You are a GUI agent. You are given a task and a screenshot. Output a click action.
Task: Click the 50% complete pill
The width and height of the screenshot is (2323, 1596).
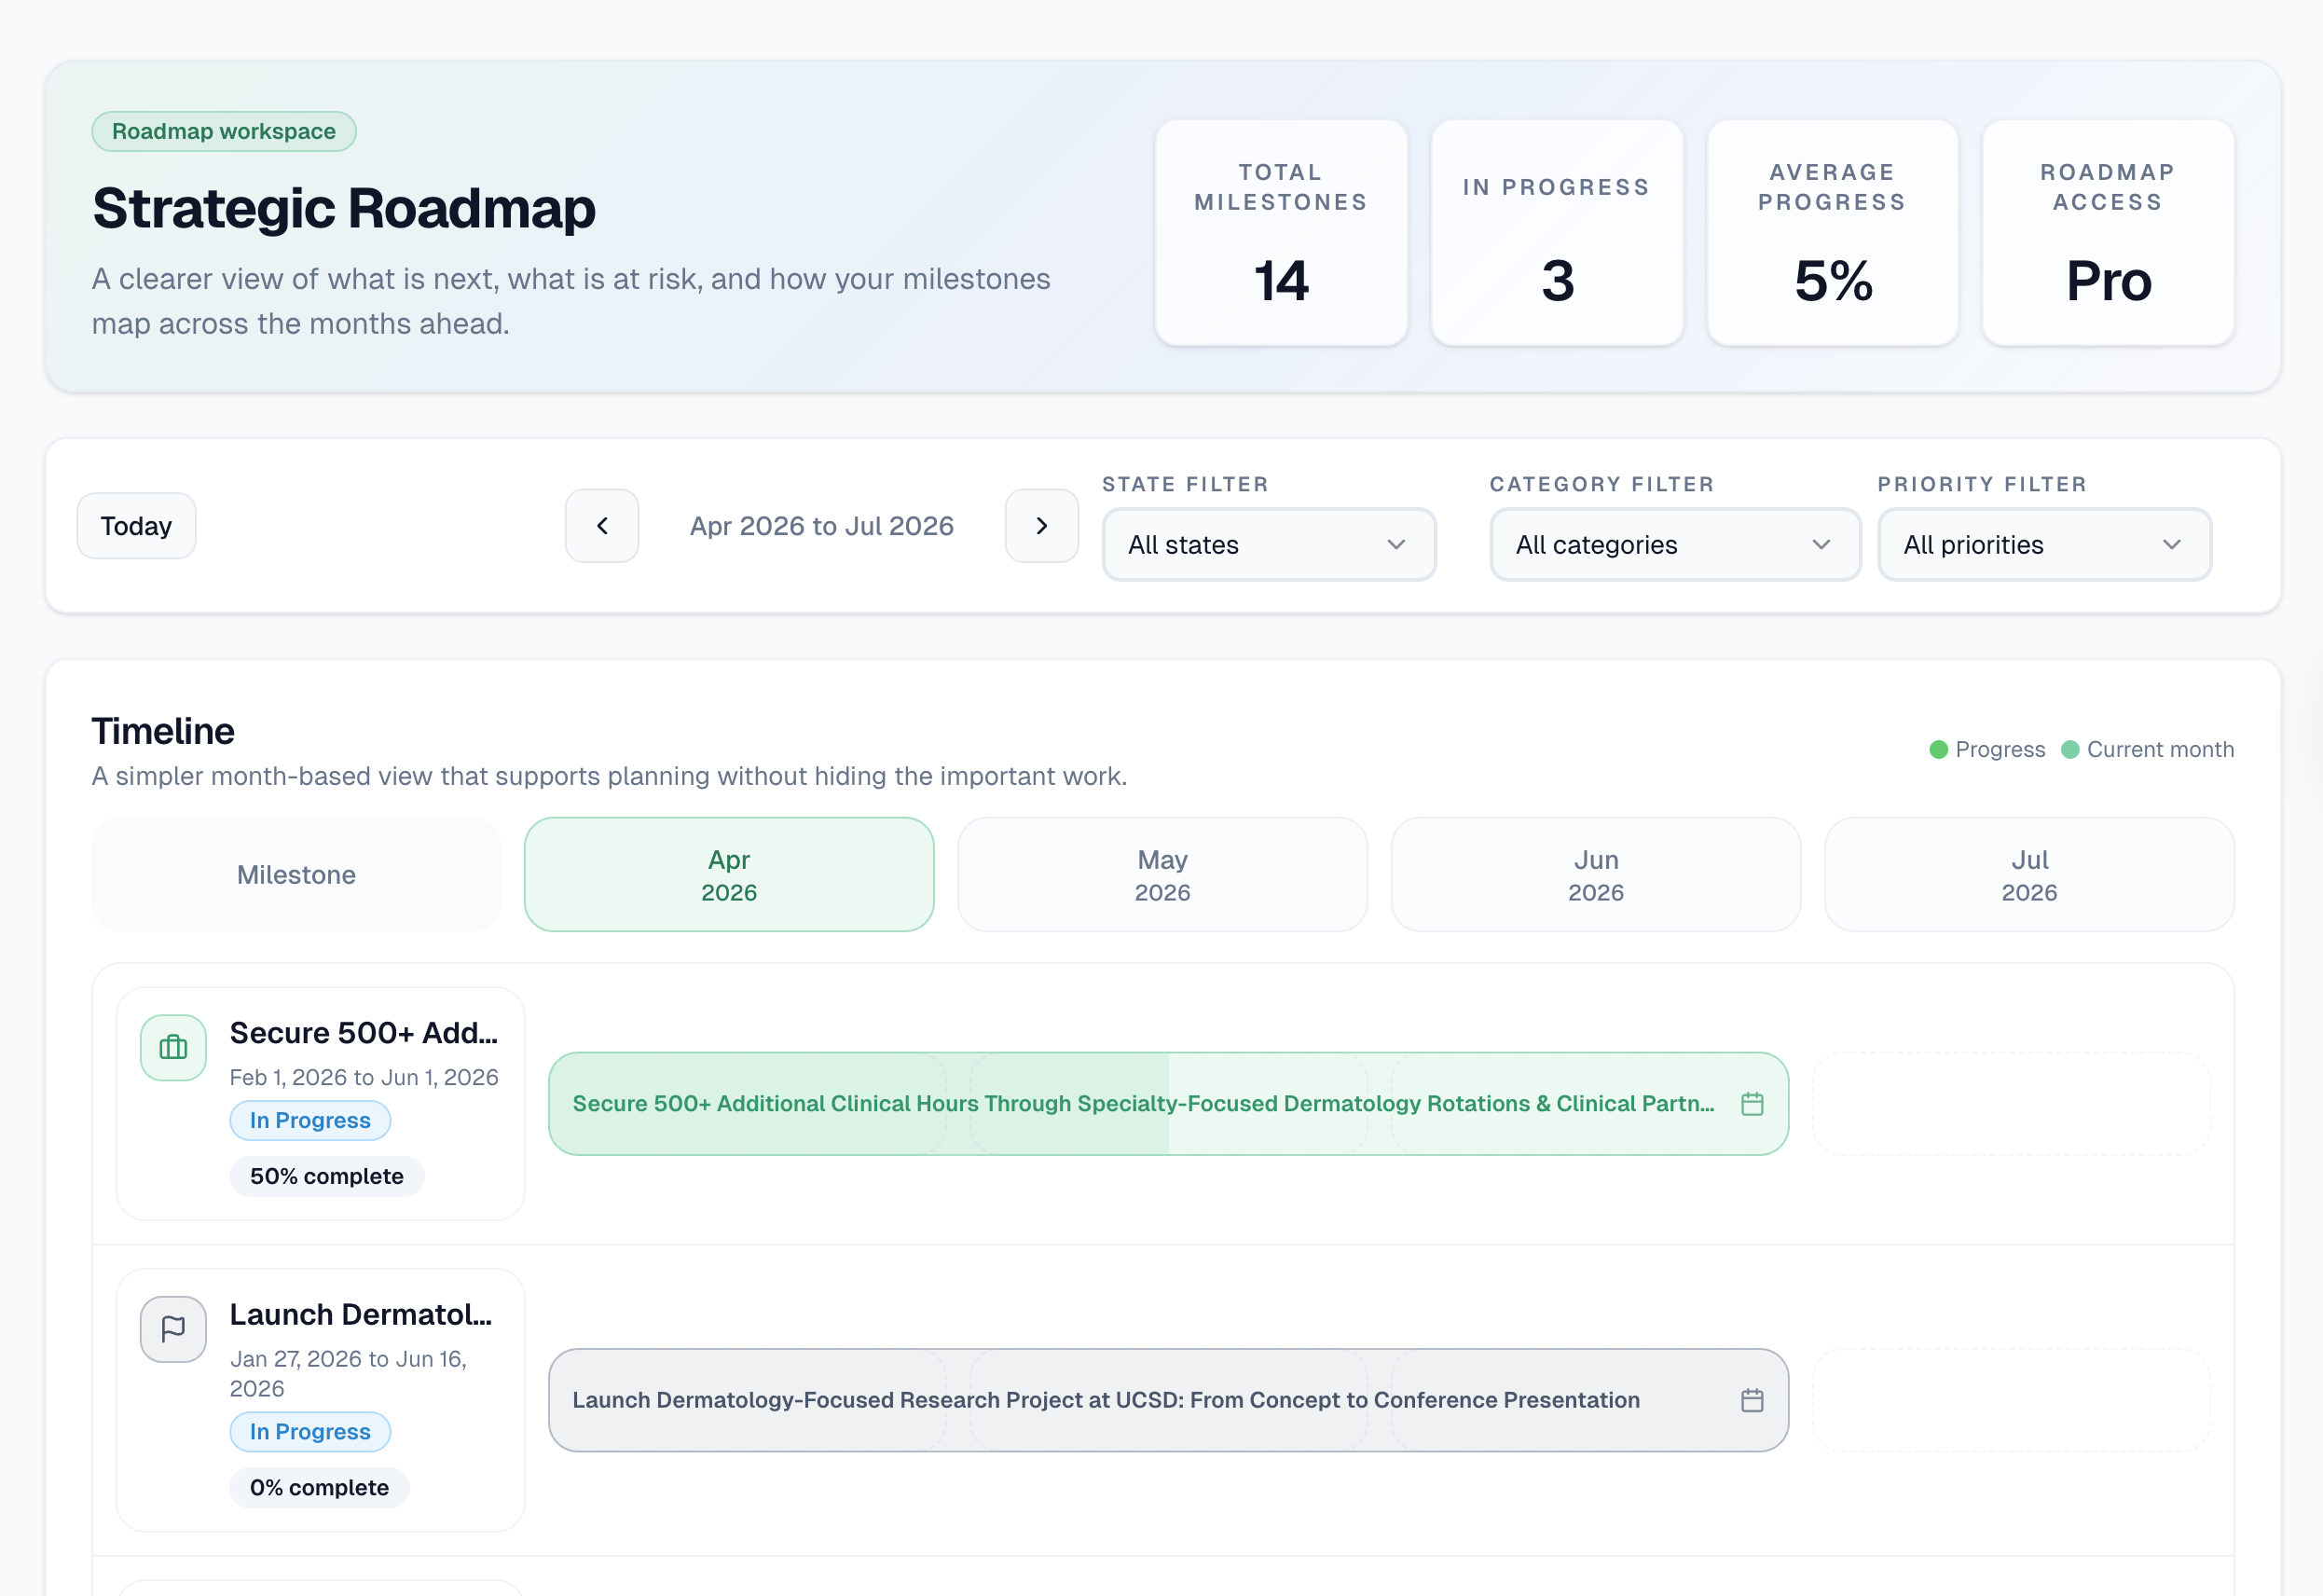click(327, 1176)
